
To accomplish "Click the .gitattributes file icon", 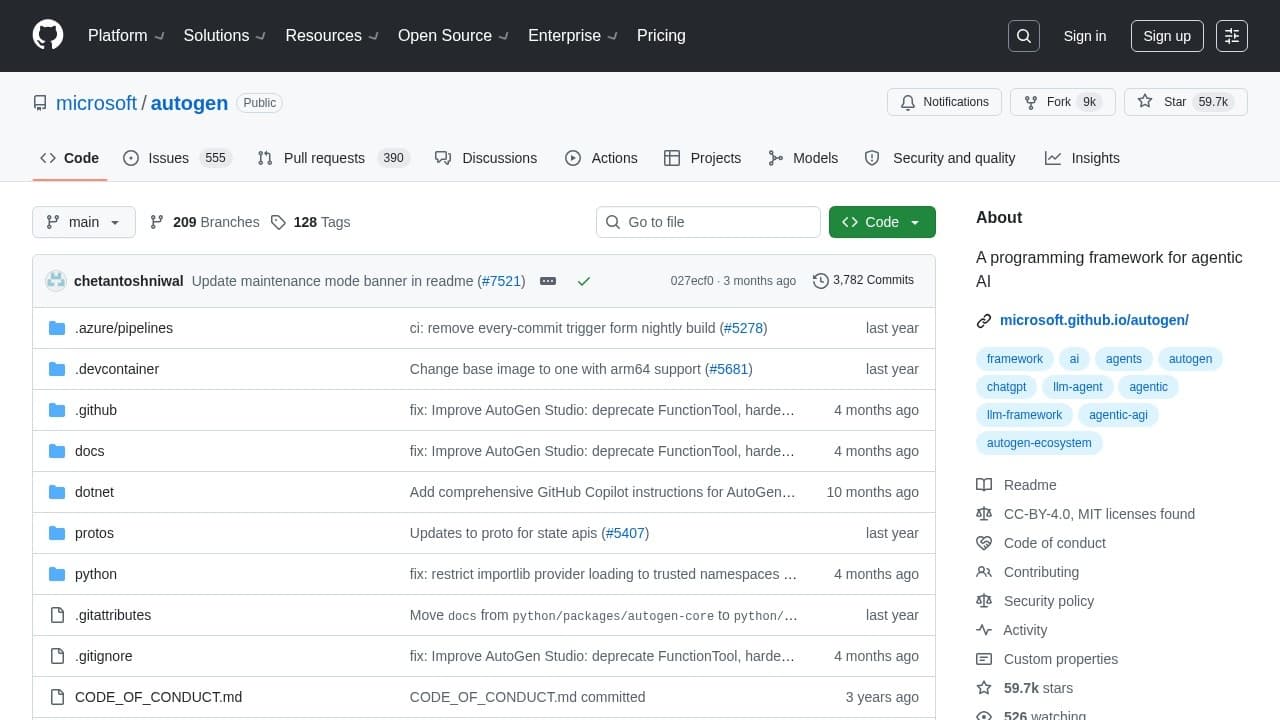I will (57, 615).
